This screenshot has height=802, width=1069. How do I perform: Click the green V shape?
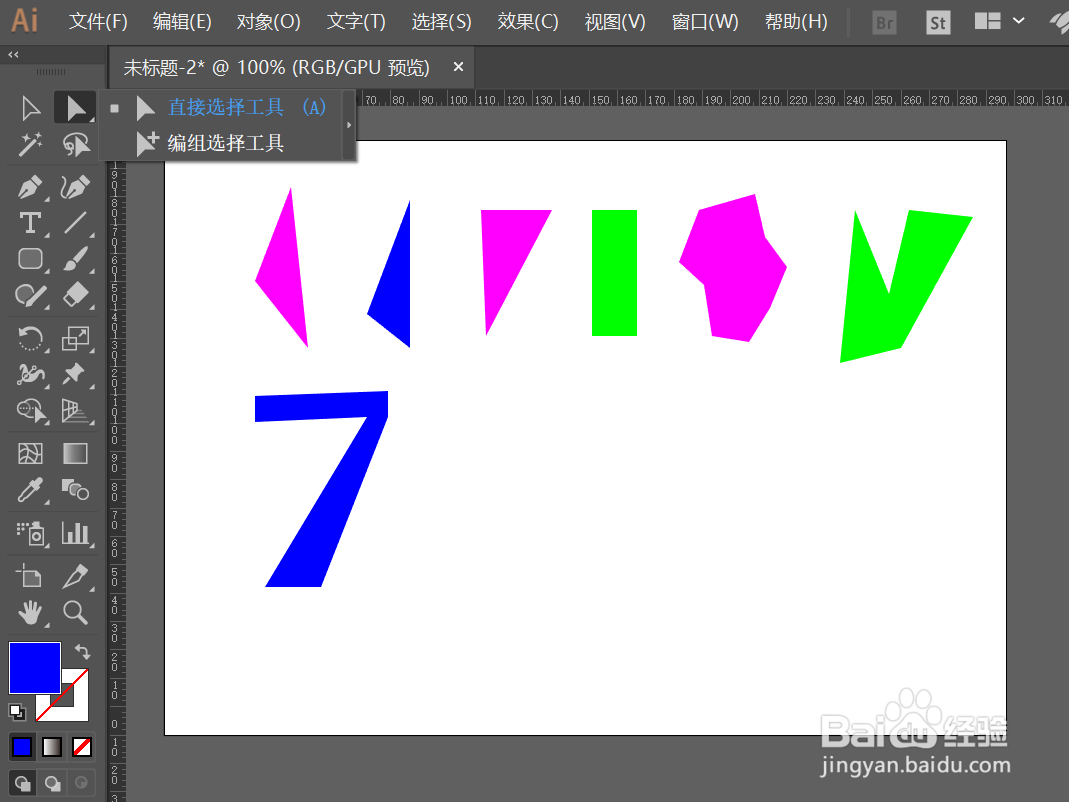[x=906, y=286]
